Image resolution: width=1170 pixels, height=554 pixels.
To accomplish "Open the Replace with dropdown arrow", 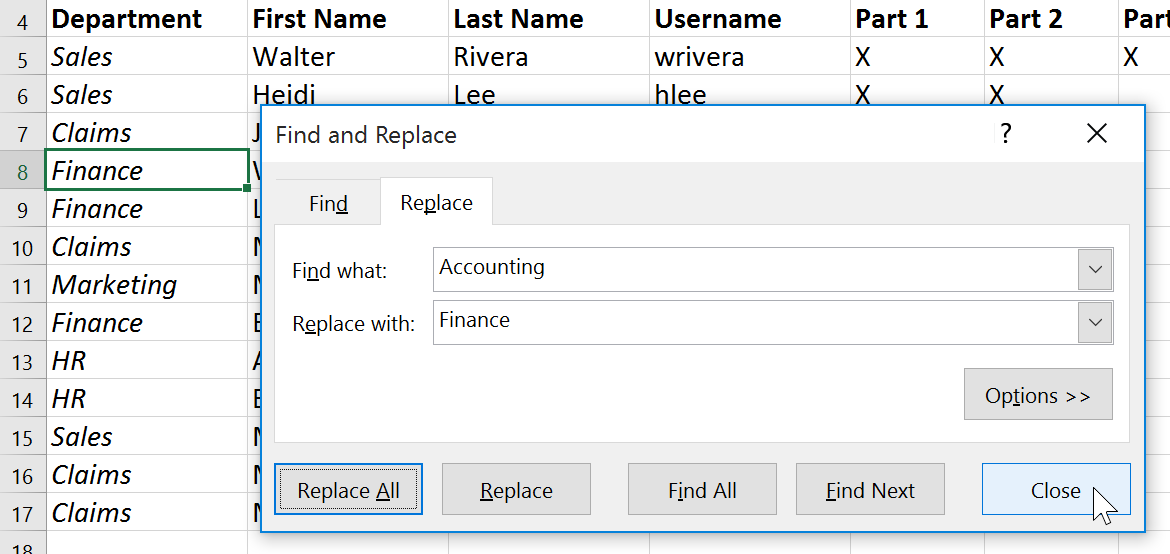I will click(x=1095, y=323).
